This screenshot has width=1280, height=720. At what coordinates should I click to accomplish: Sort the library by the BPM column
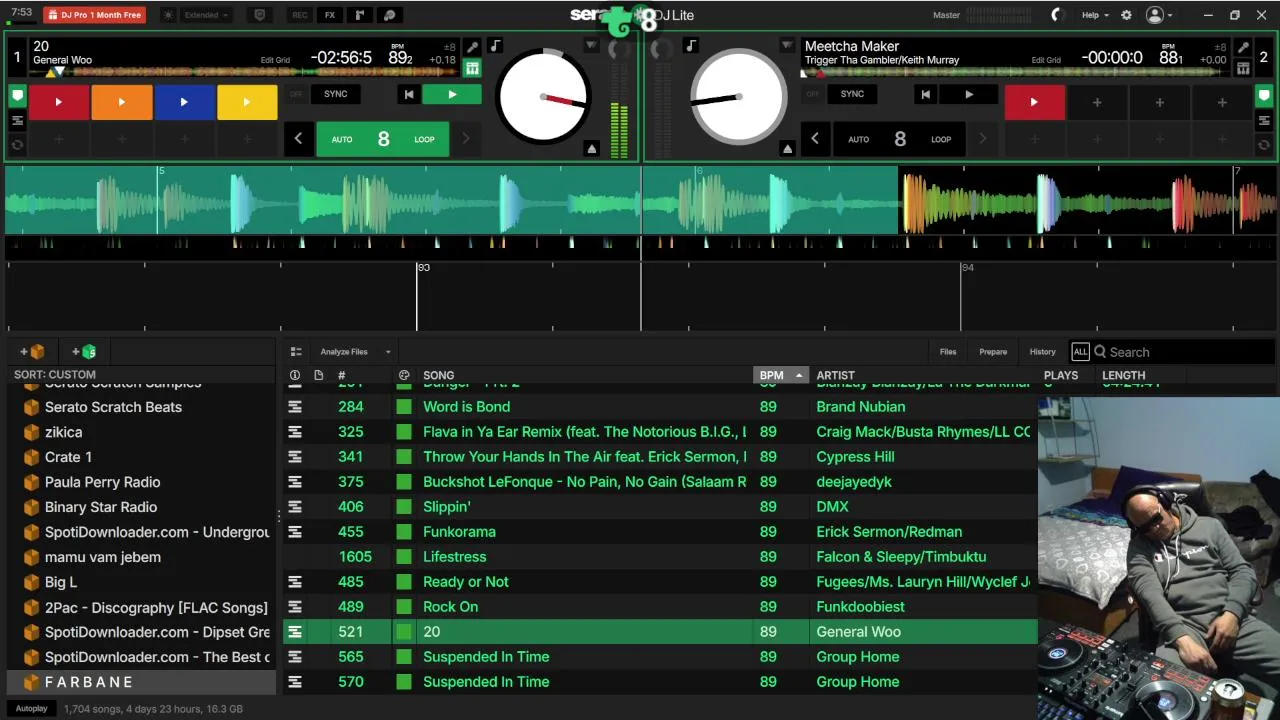click(780, 375)
